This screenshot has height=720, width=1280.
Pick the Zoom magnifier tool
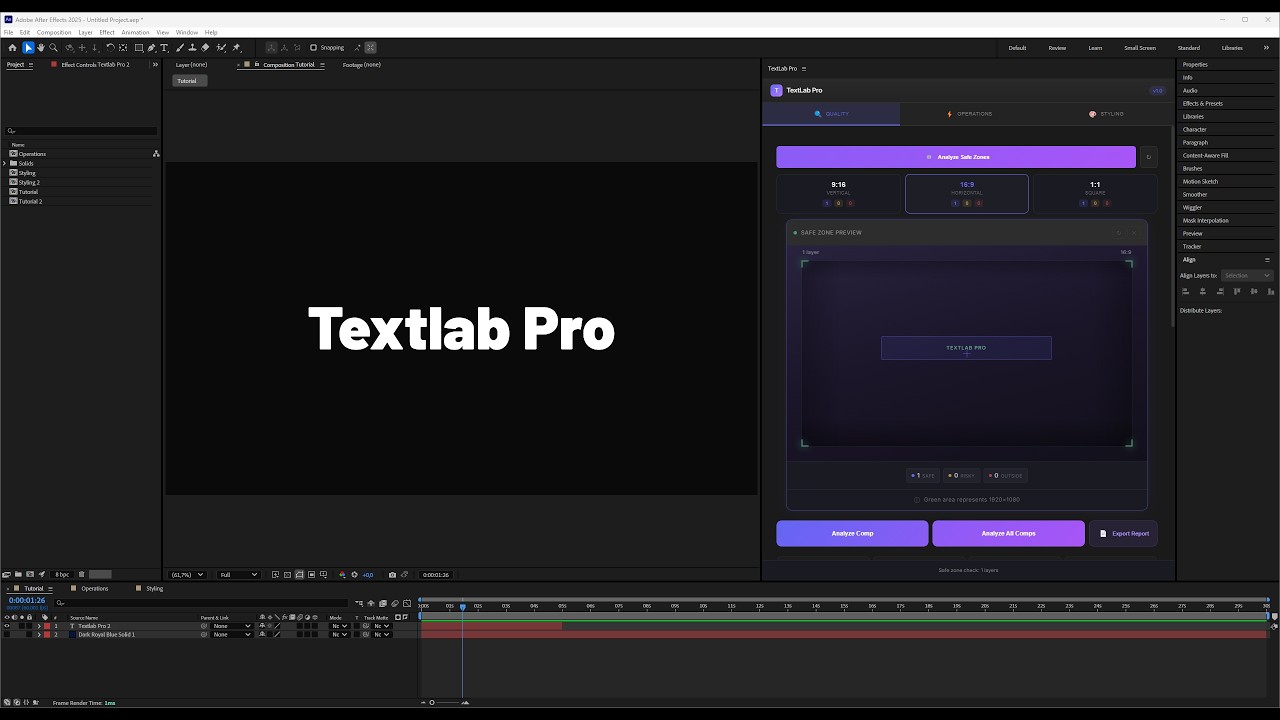pos(53,48)
